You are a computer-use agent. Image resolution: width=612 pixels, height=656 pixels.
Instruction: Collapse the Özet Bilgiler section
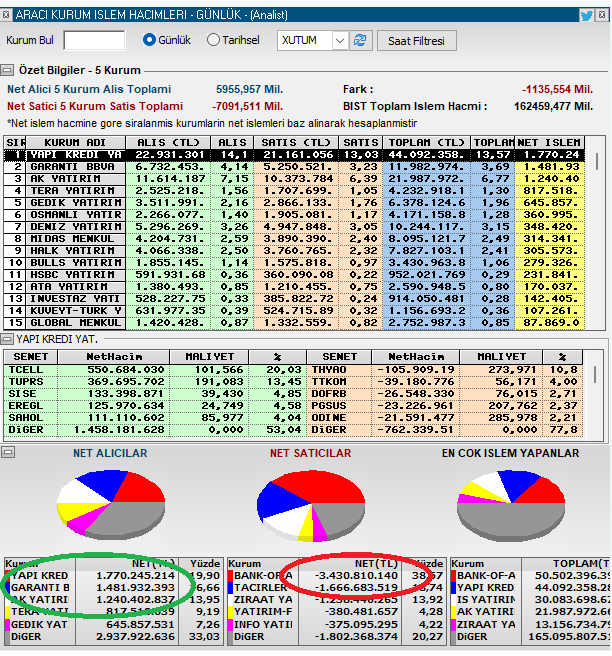coord(7,70)
